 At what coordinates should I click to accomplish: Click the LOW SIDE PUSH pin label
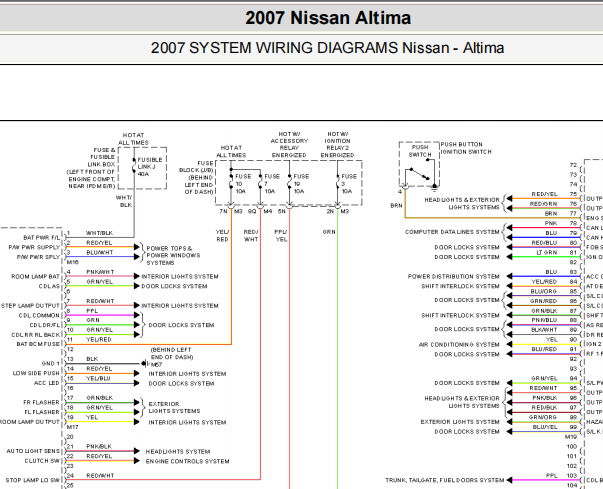(x=36, y=373)
